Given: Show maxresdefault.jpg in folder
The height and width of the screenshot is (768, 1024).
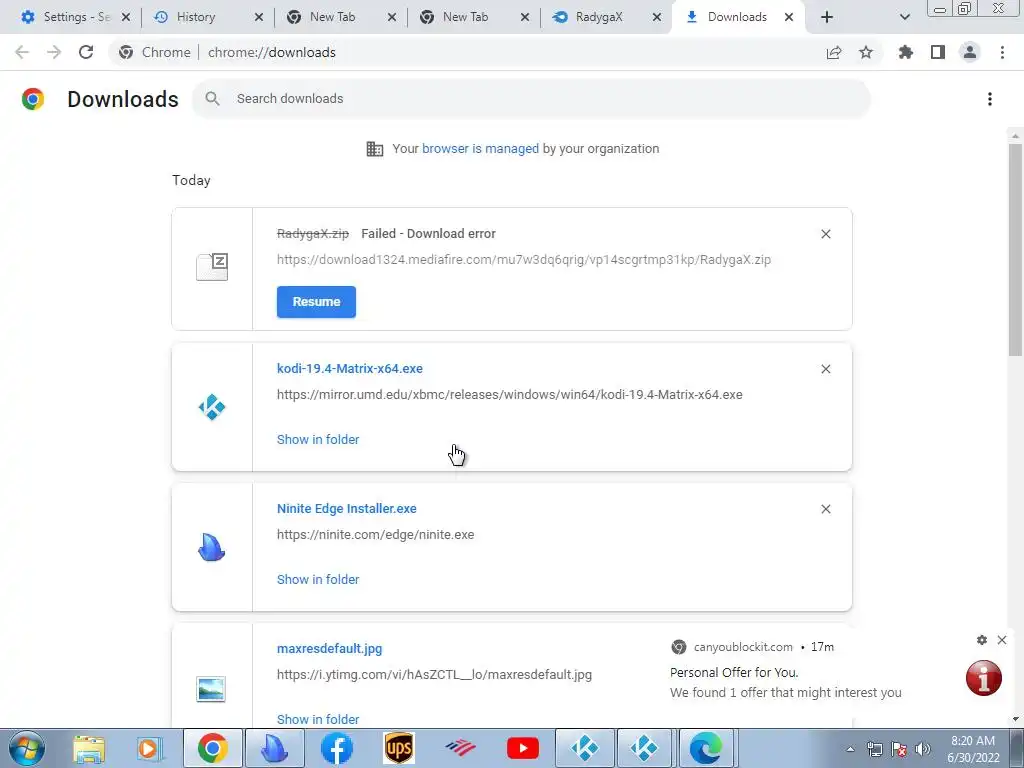Looking at the screenshot, I should [318, 719].
